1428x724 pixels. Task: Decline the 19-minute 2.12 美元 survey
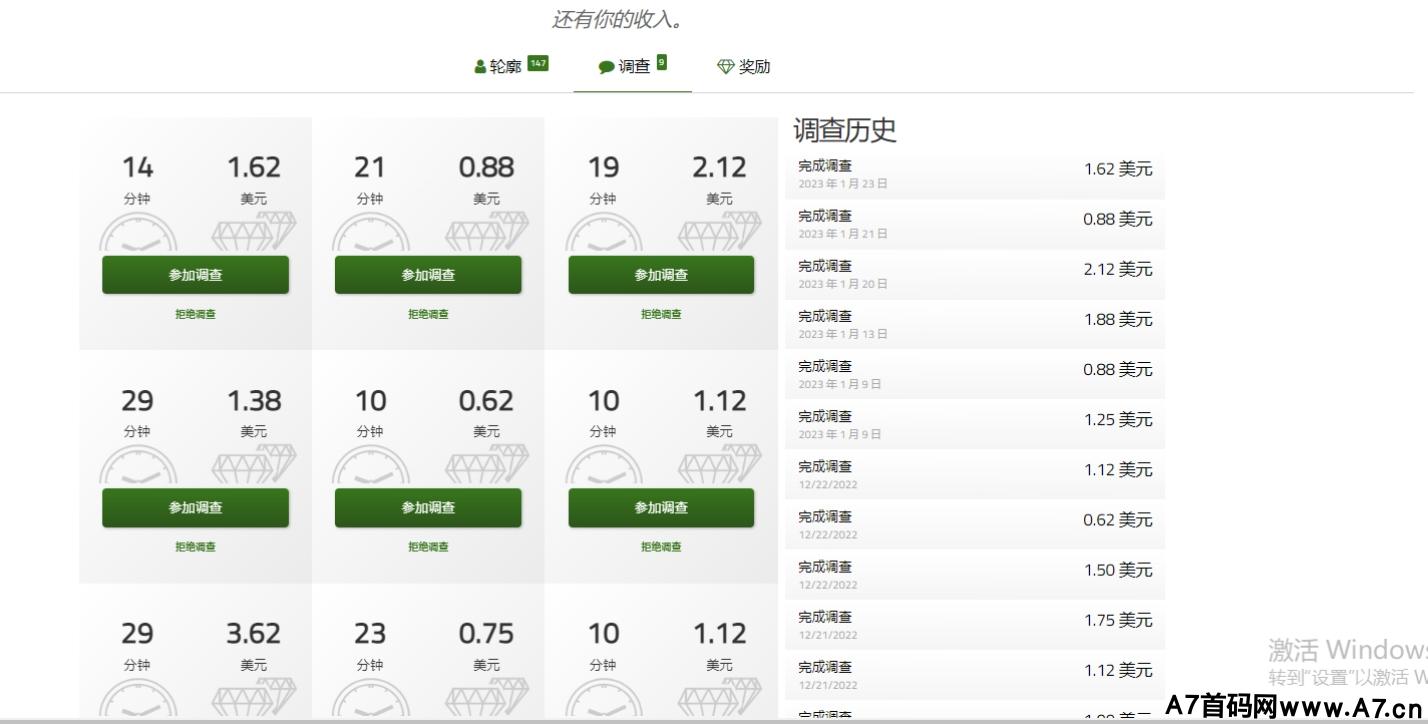[x=661, y=314]
